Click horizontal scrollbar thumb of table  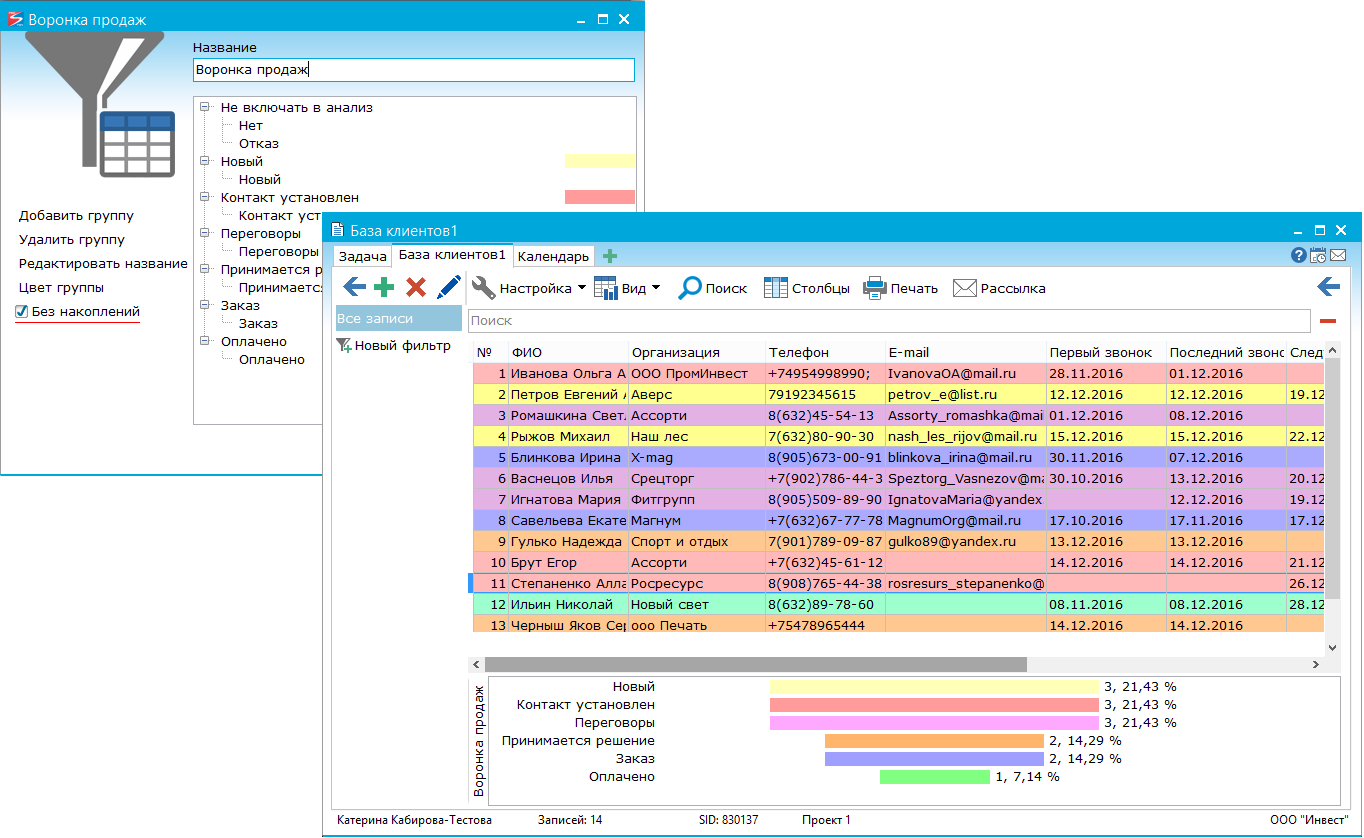(755, 664)
